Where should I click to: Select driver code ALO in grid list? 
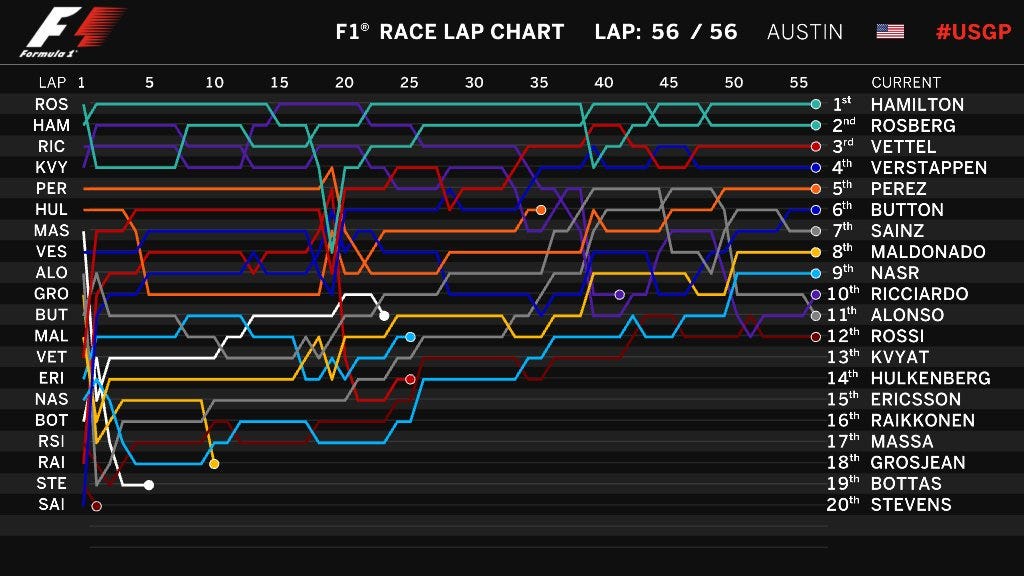tap(52, 272)
